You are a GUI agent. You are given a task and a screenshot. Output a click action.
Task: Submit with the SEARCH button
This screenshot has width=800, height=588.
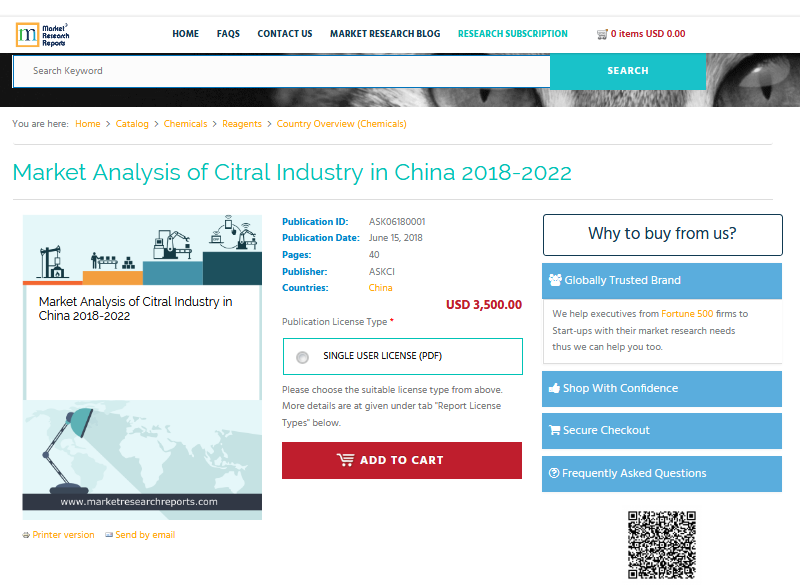(x=628, y=71)
